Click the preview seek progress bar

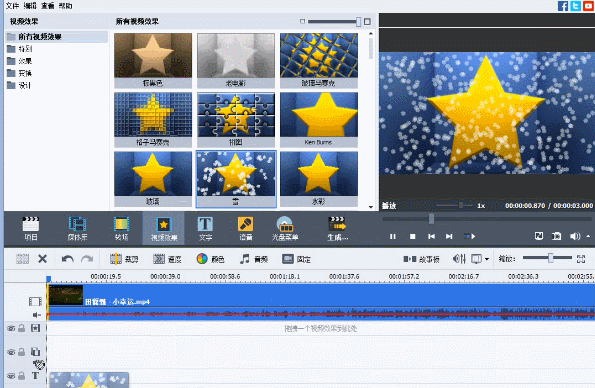point(487,219)
